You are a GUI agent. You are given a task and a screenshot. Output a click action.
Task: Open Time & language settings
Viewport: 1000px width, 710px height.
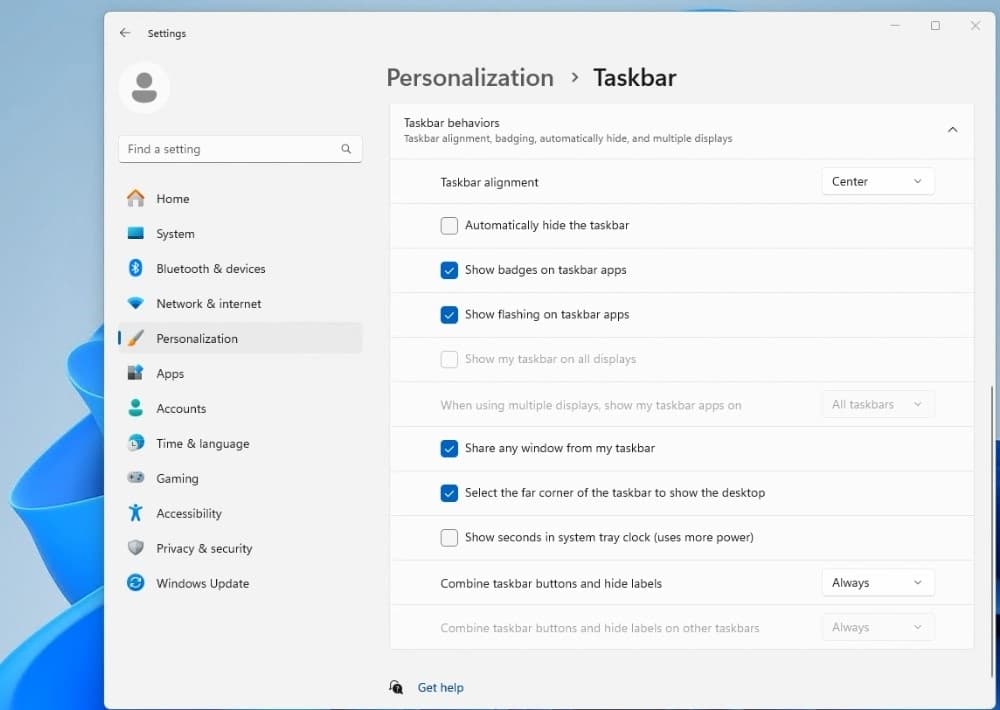[202, 444]
